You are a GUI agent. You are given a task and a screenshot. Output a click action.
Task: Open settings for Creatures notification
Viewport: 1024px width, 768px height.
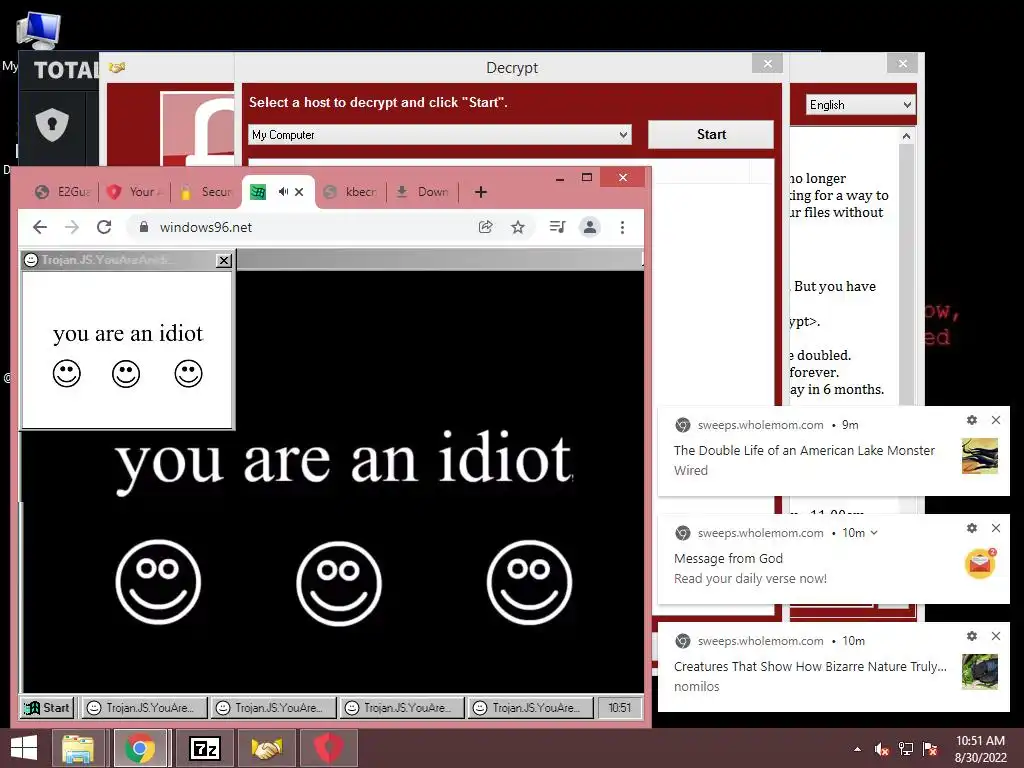pos(972,636)
